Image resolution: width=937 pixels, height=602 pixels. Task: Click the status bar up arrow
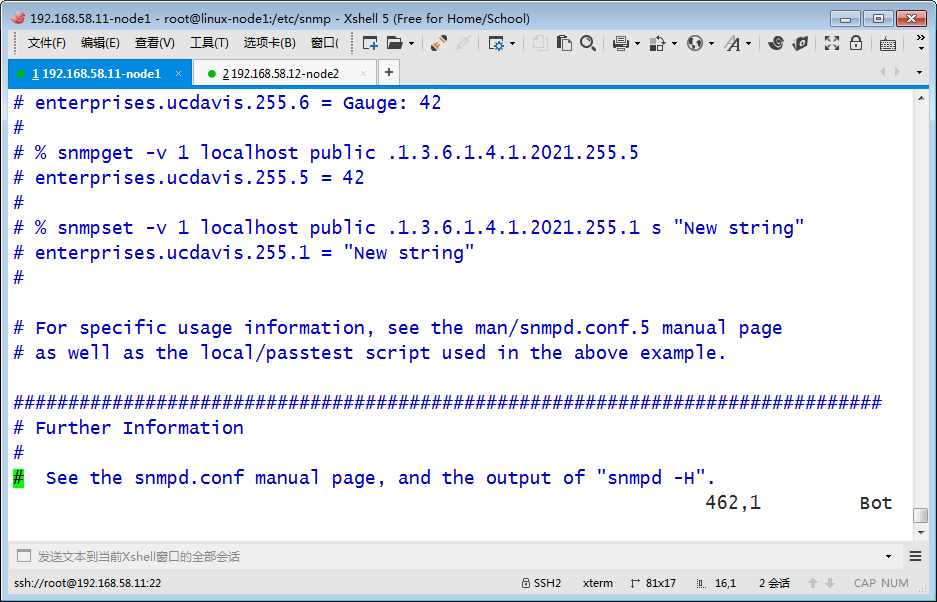(x=813, y=583)
